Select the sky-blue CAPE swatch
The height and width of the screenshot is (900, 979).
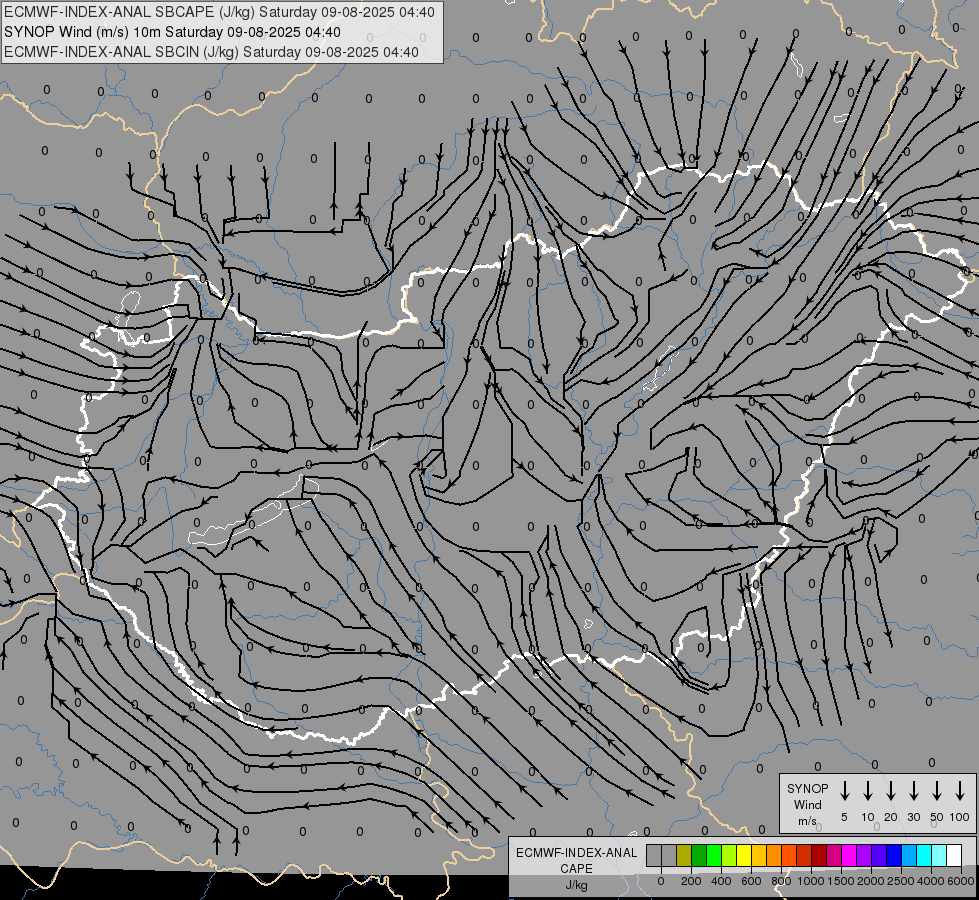[x=908, y=855]
